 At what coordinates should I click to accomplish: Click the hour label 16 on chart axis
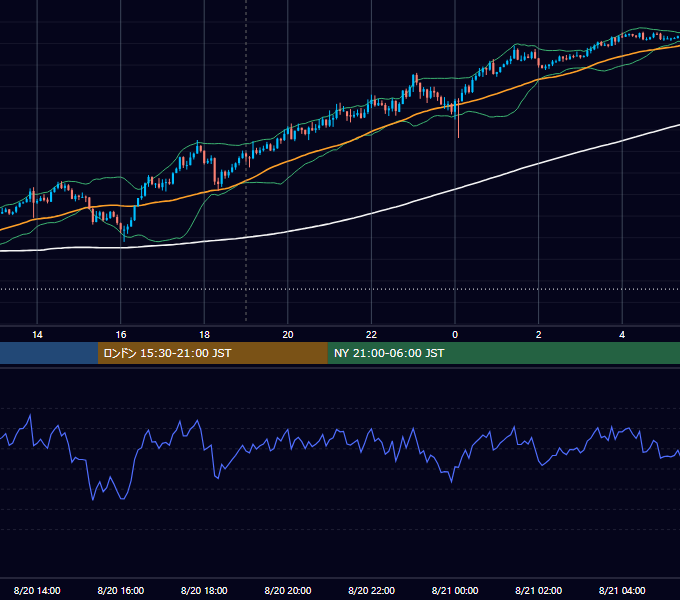coord(121,335)
